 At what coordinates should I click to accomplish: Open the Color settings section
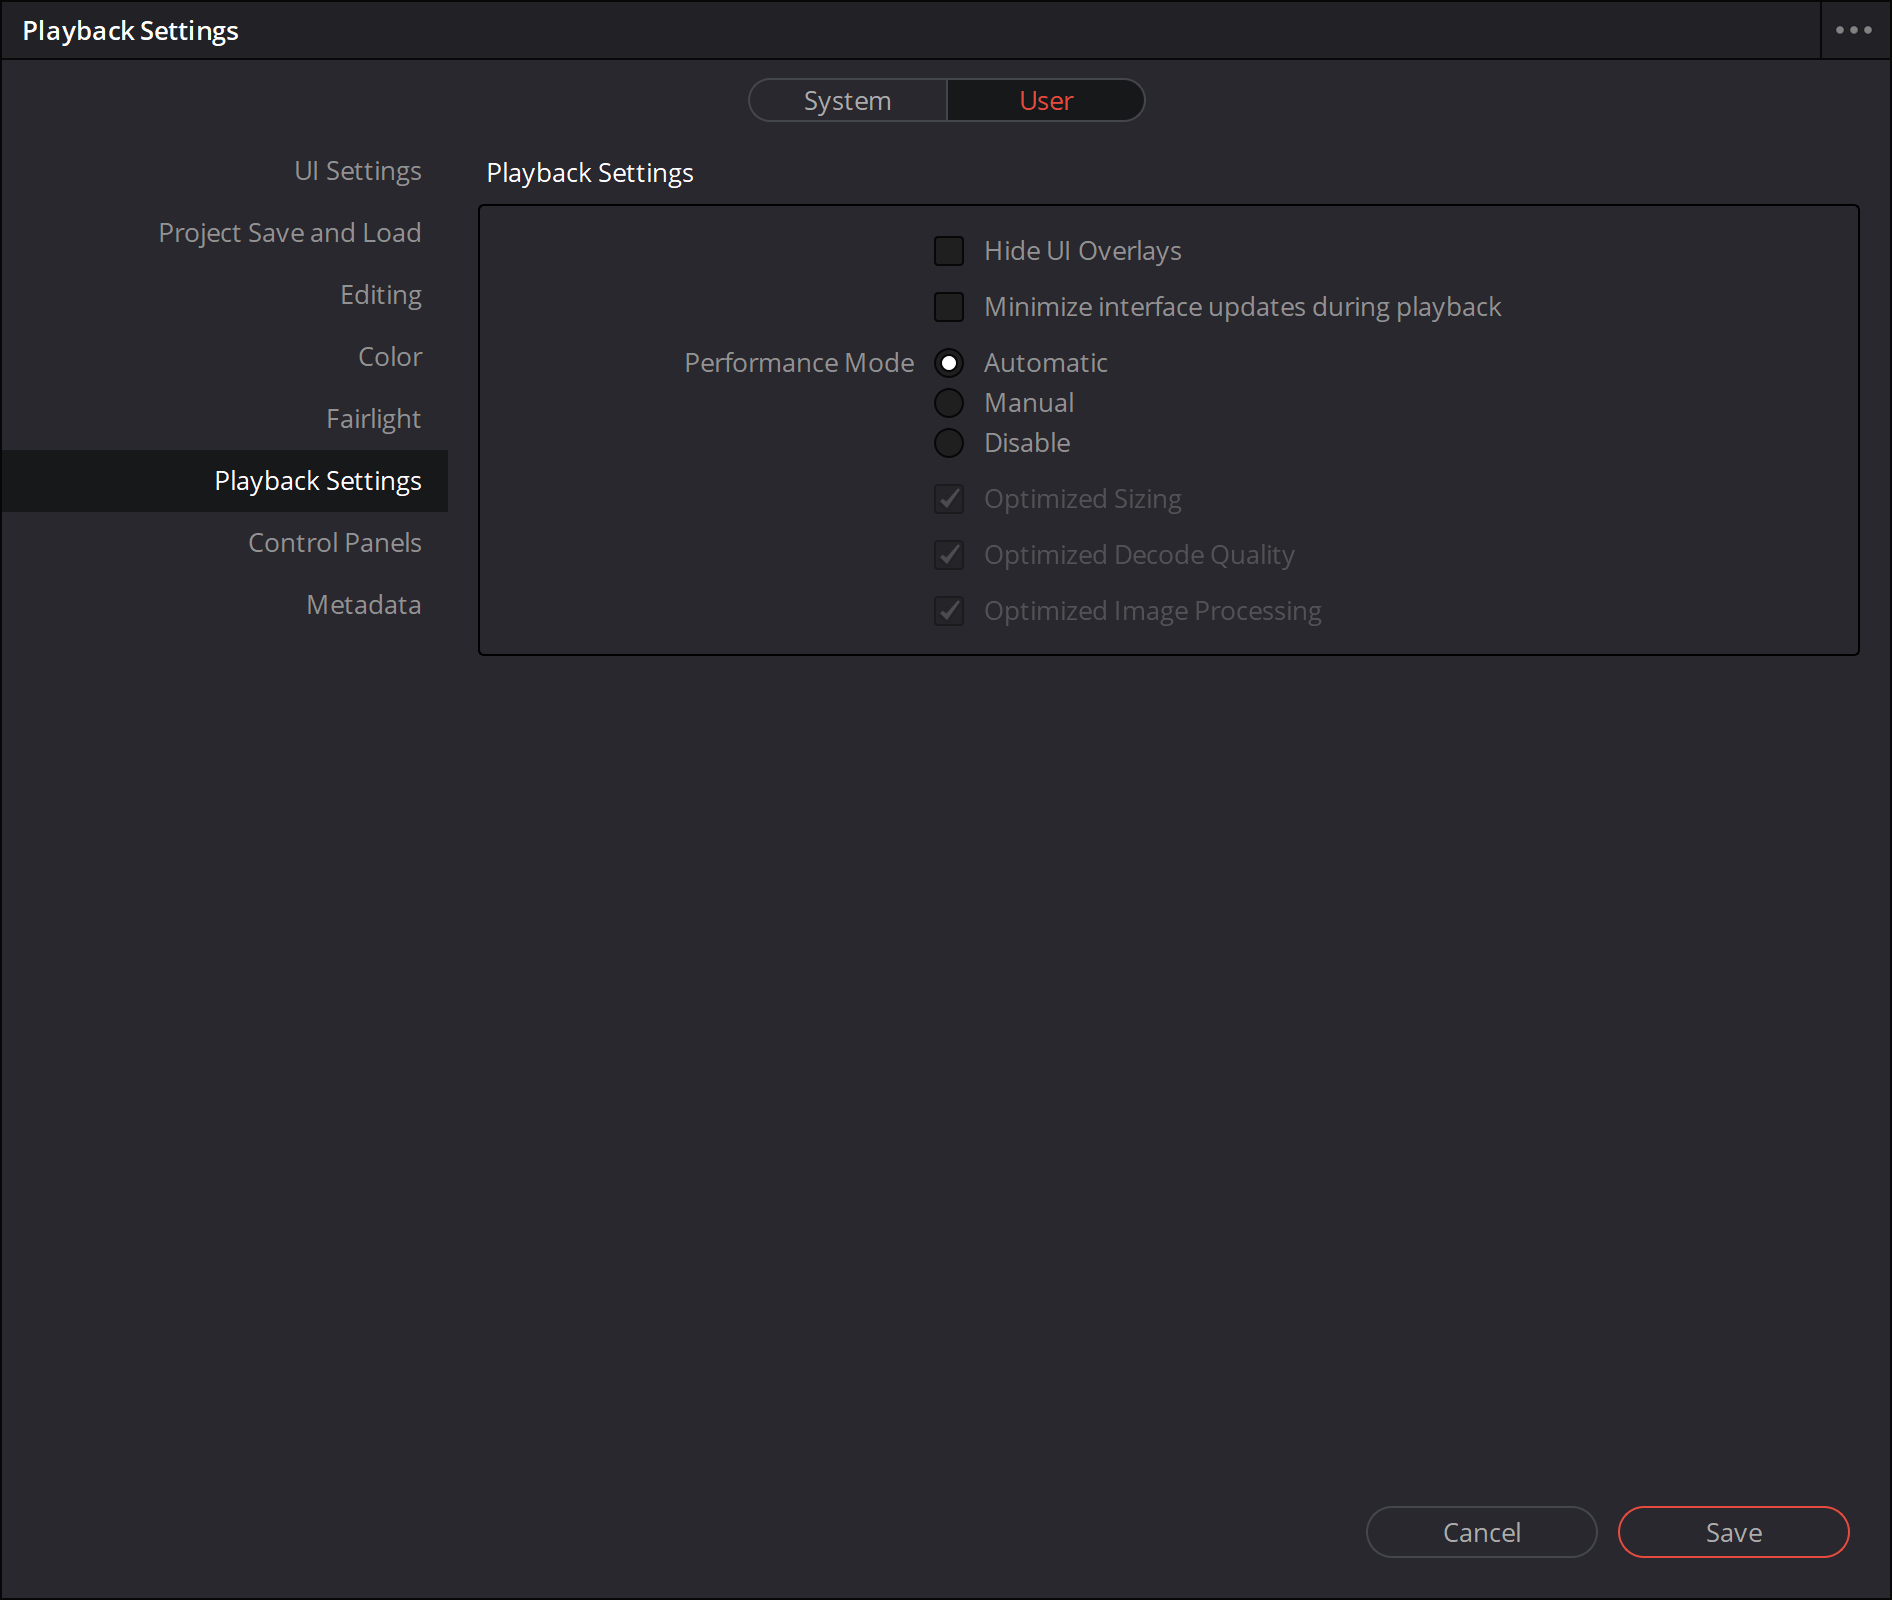point(390,356)
